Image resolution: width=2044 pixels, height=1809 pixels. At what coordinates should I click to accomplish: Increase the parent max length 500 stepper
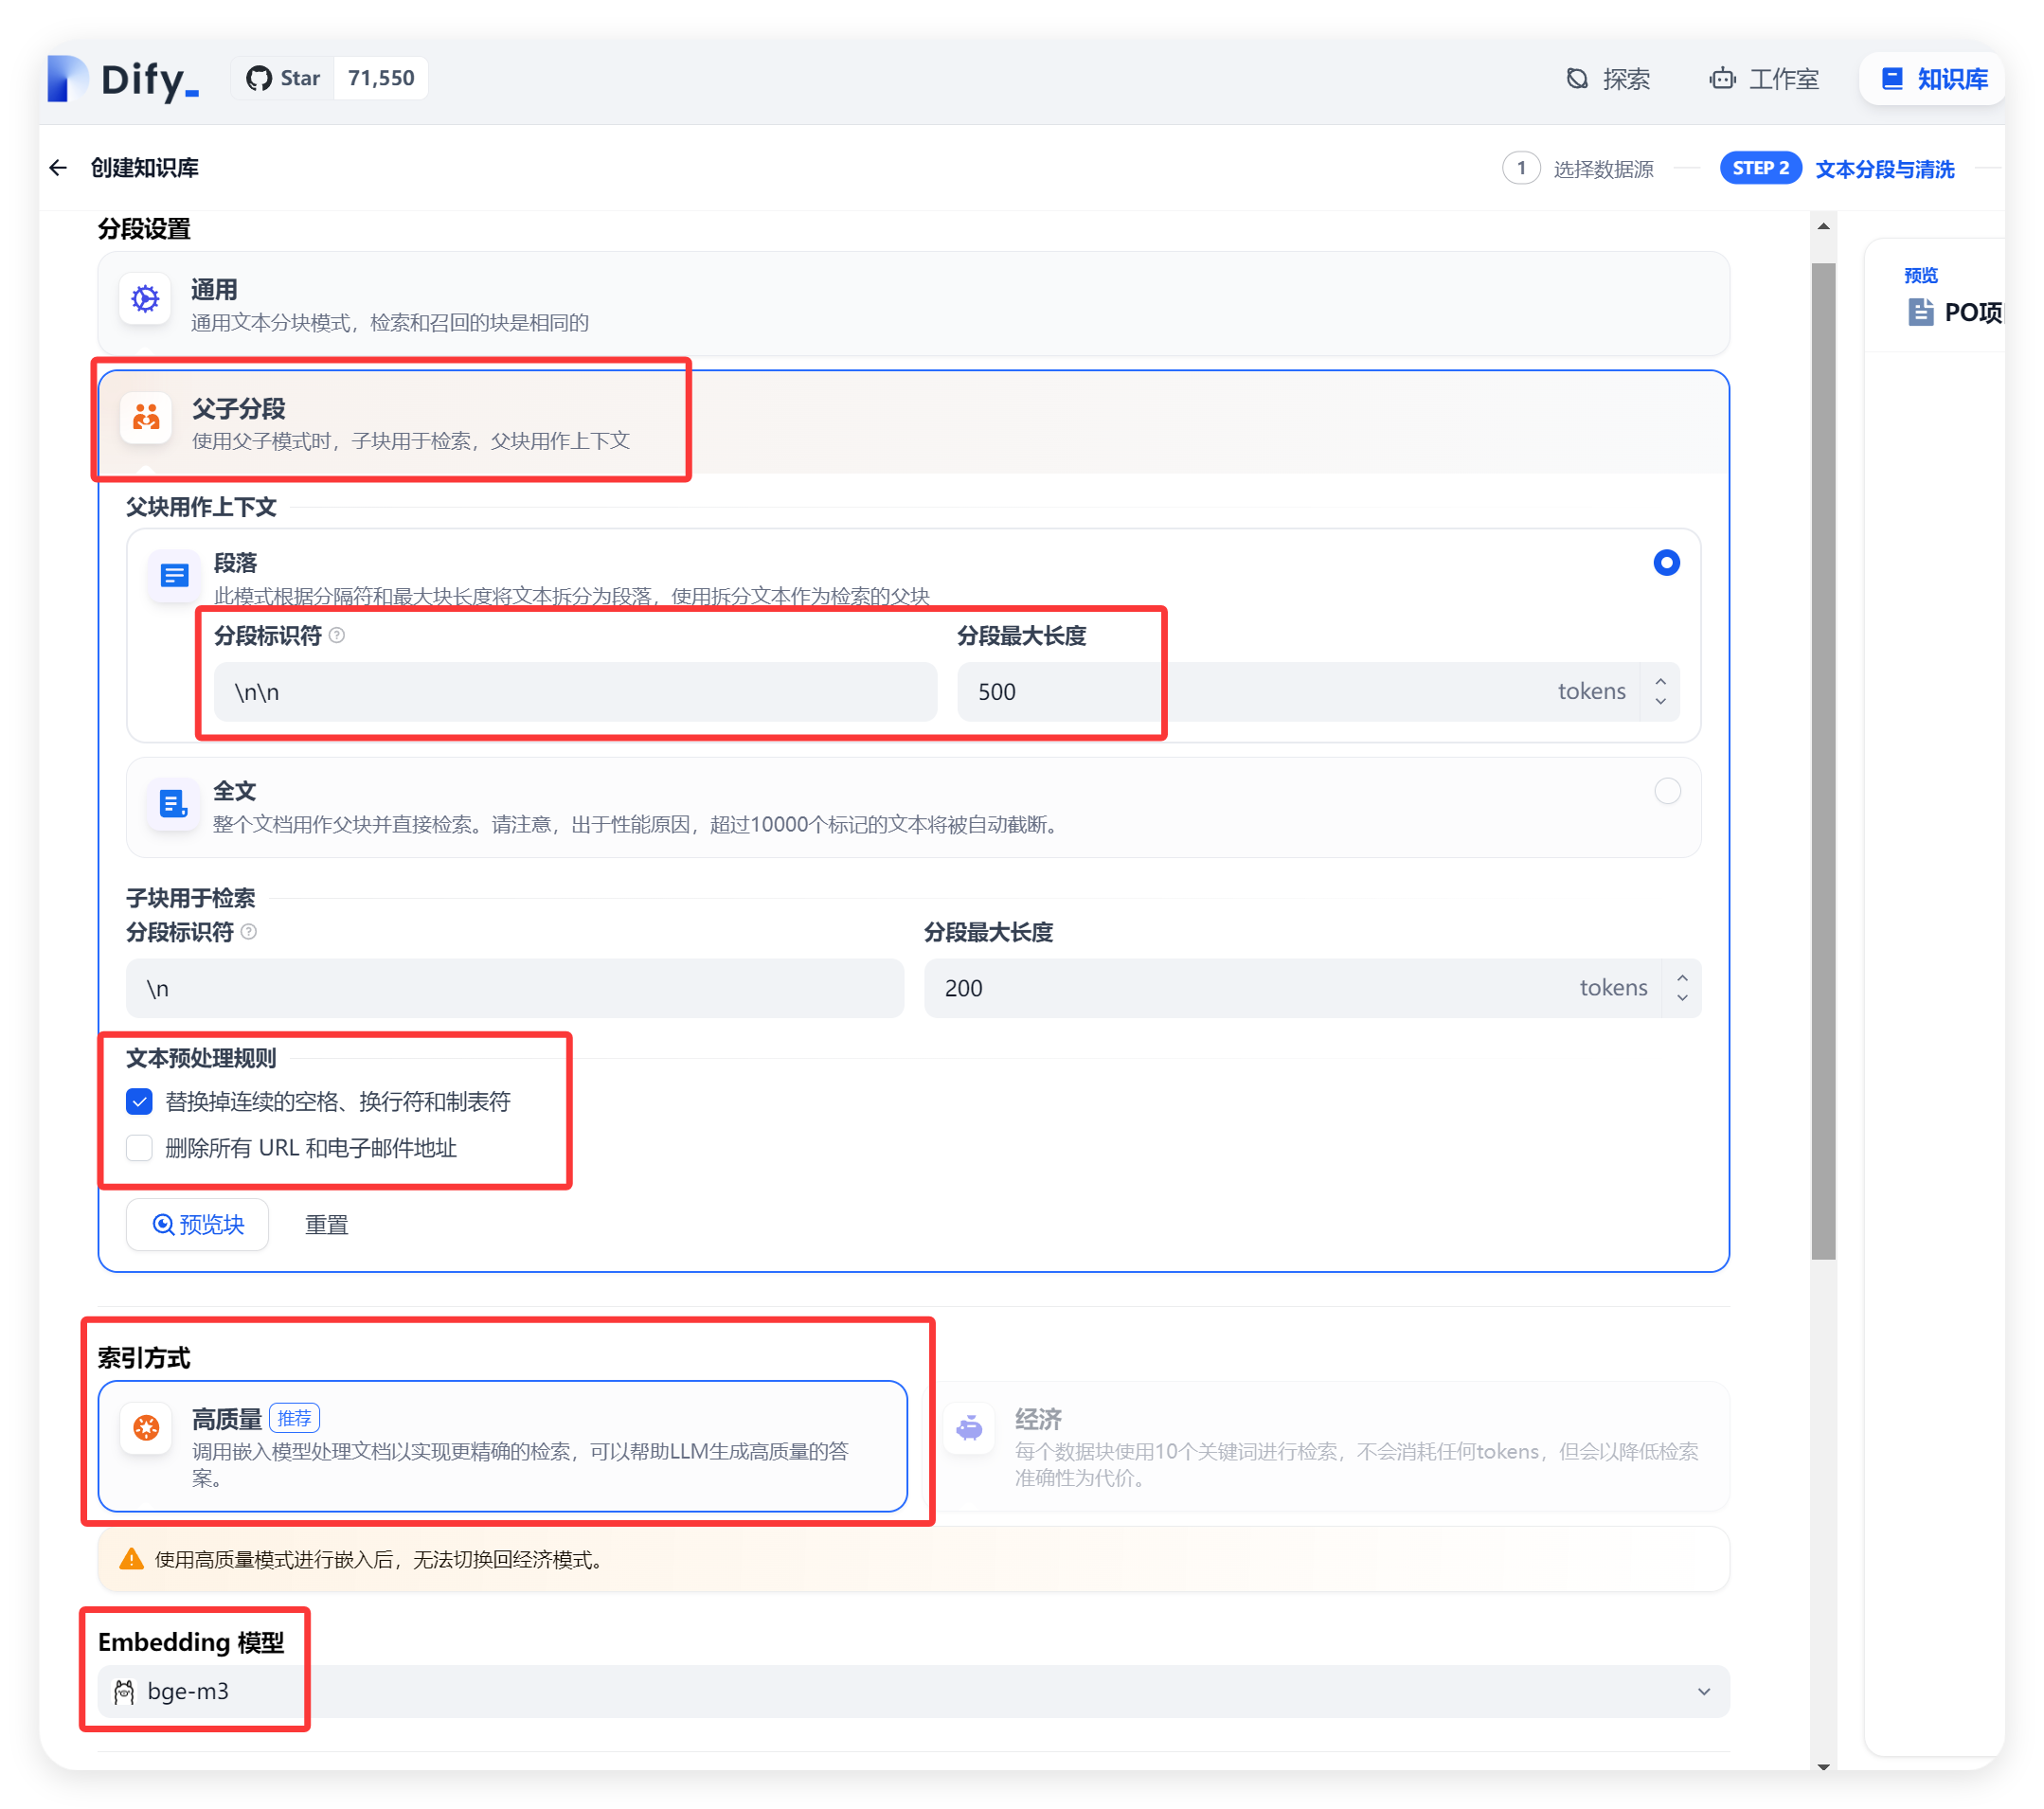click(x=1660, y=681)
